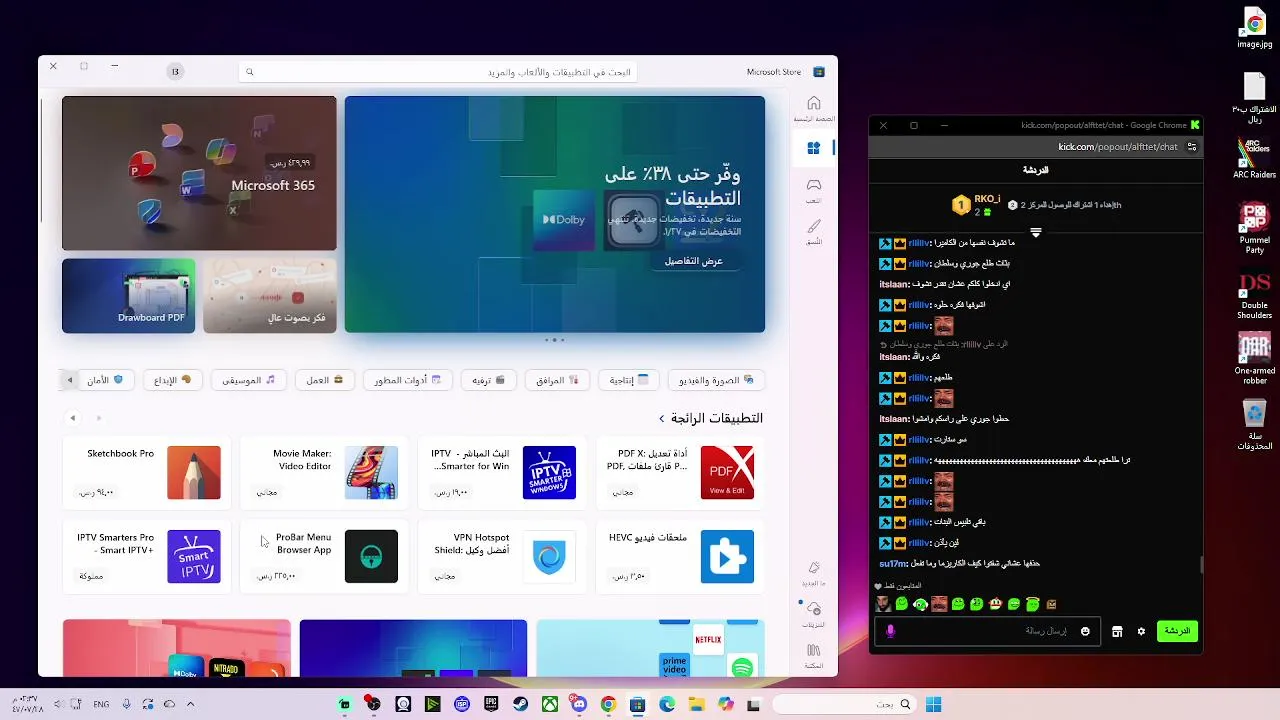This screenshot has height=720, width=1280.
Task: Select the Developer tools category chip
Action: 408,380
